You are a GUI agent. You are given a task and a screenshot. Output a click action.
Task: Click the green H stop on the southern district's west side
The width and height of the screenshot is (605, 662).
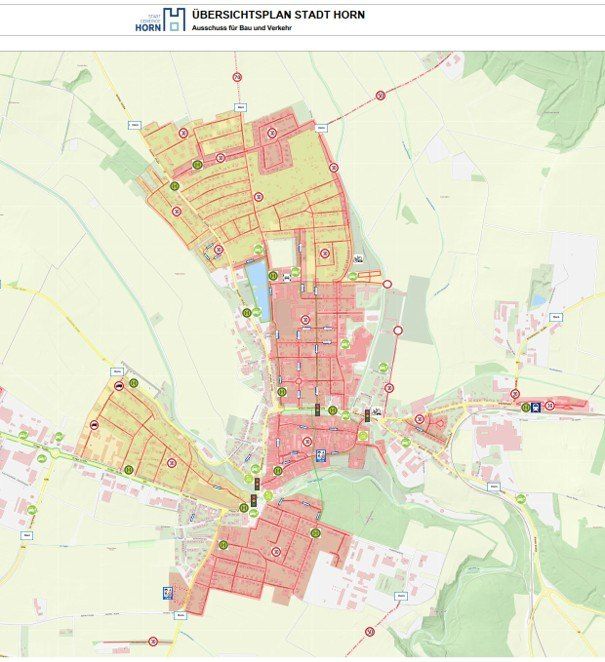click(x=223, y=545)
